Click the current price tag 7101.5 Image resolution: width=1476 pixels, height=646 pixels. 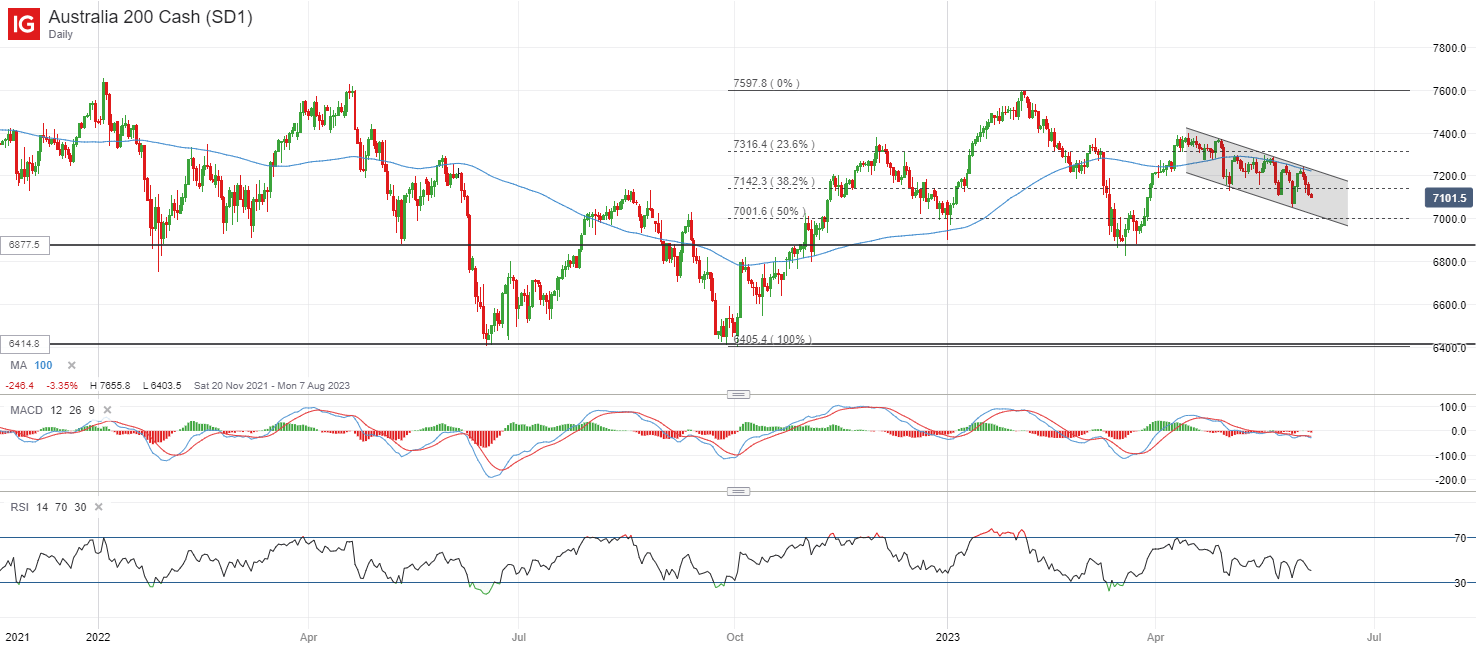pyautogui.click(x=1447, y=197)
